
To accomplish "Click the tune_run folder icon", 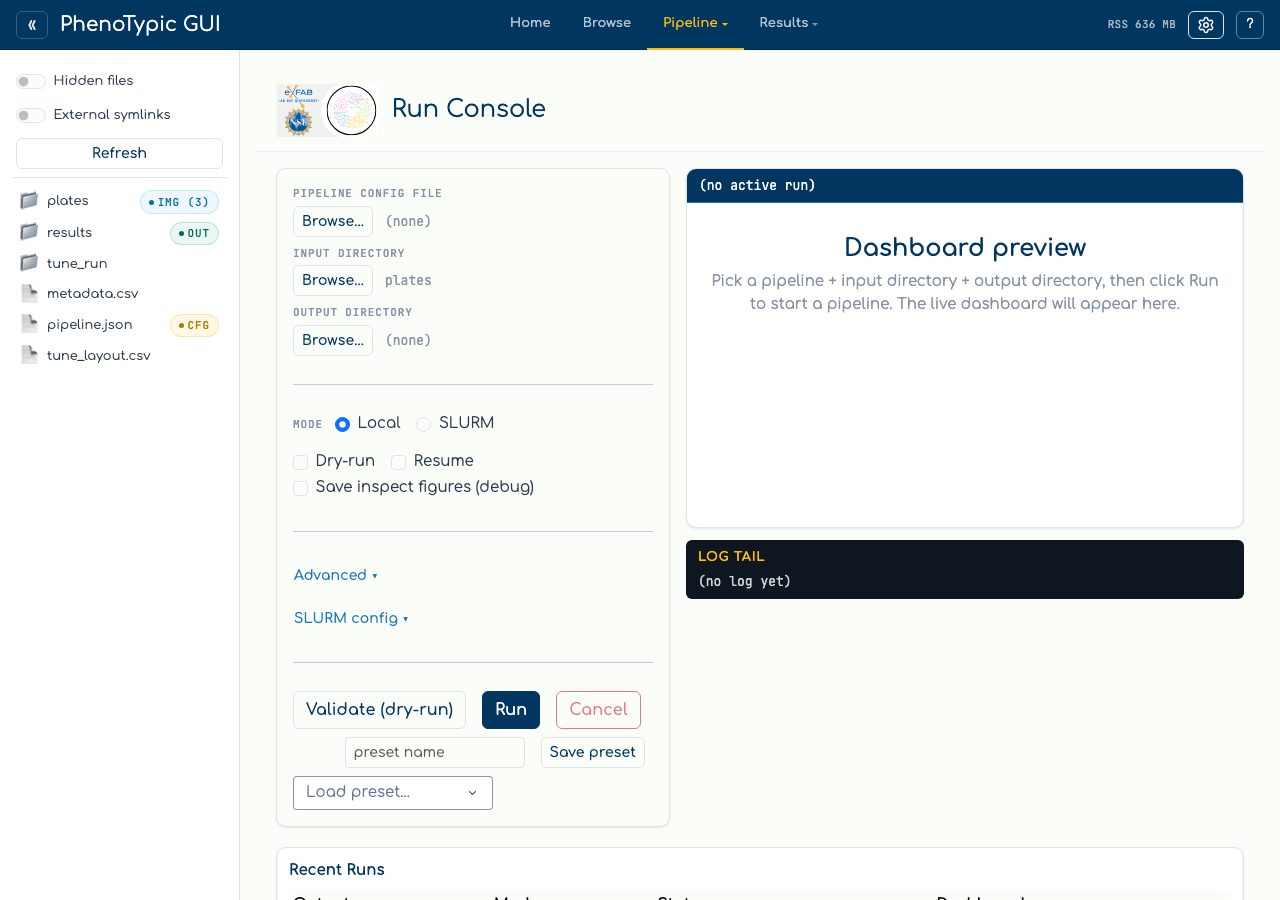I will click(x=29, y=263).
